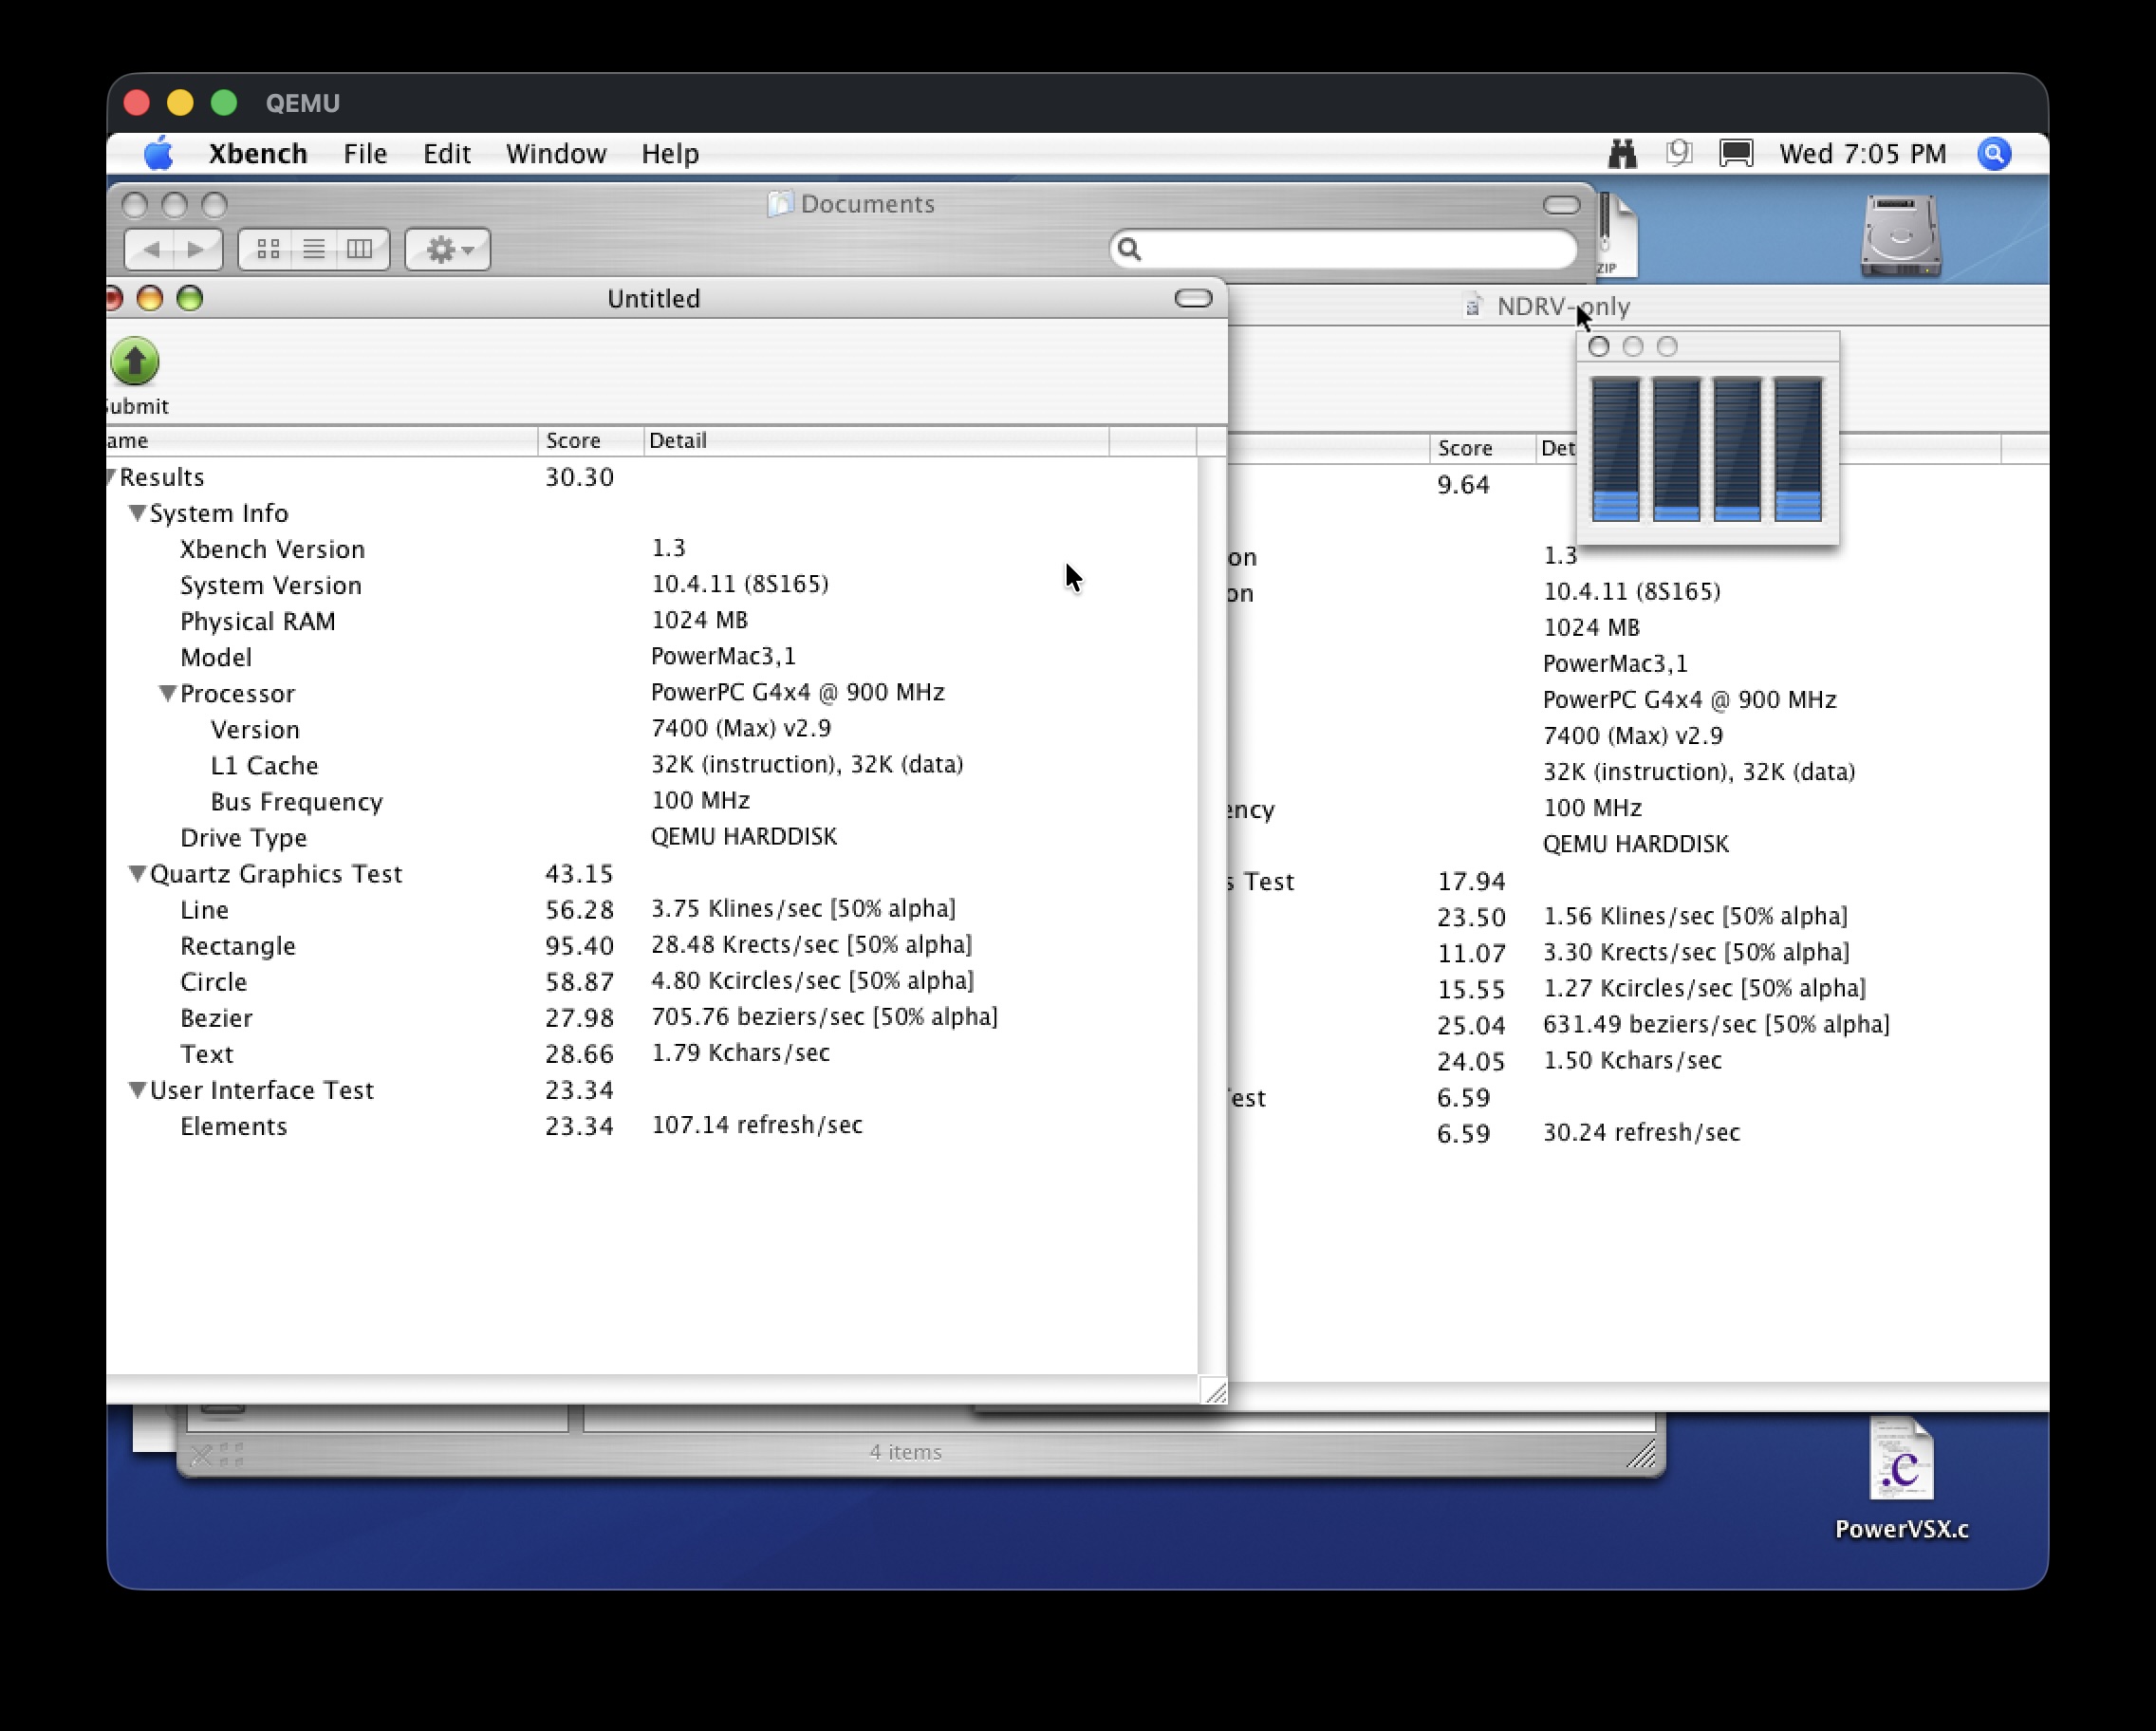
Task: Open the Apple menu
Action: [x=158, y=154]
